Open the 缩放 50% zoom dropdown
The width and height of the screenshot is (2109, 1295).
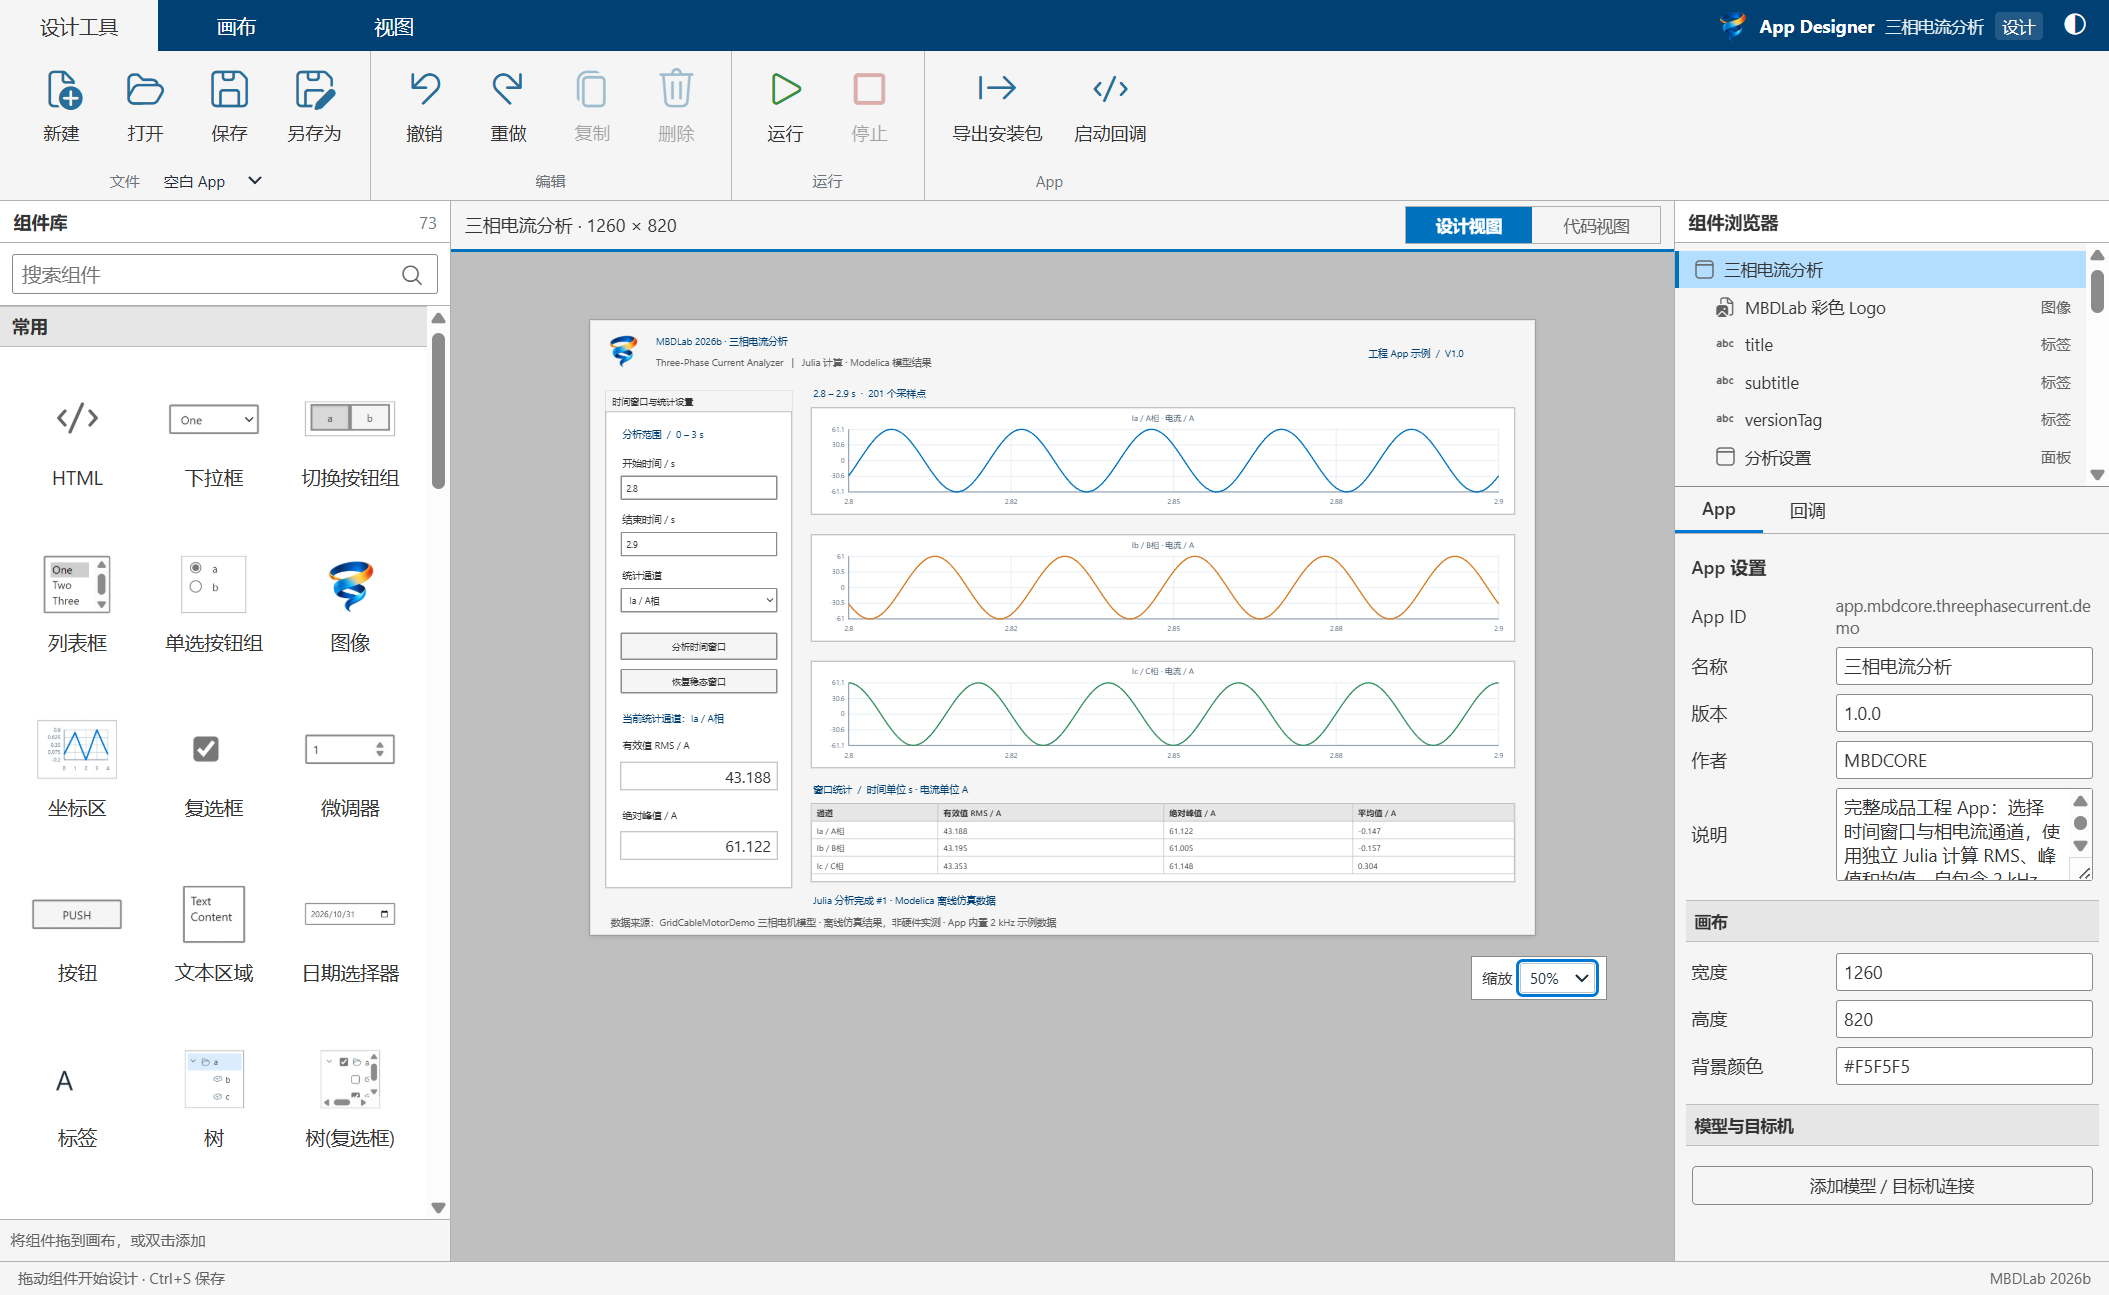[1557, 978]
